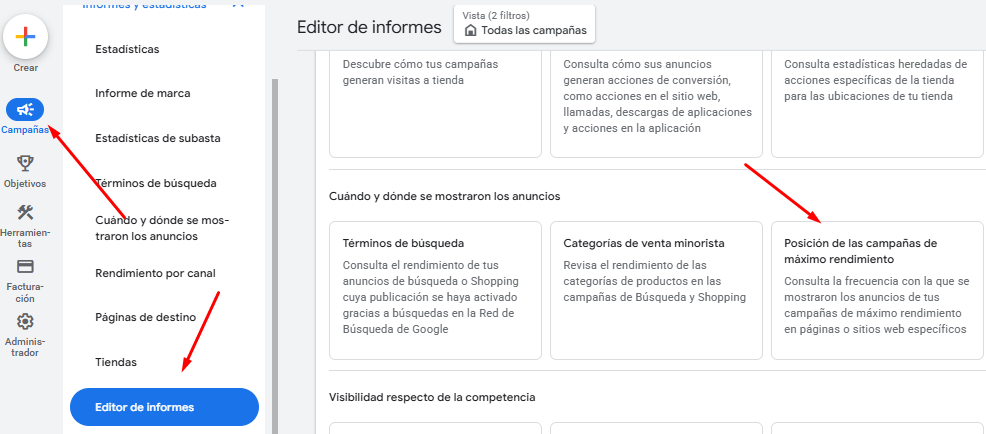986x434 pixels.
Task: Open the Herramientas tools icon
Action: coord(25,212)
